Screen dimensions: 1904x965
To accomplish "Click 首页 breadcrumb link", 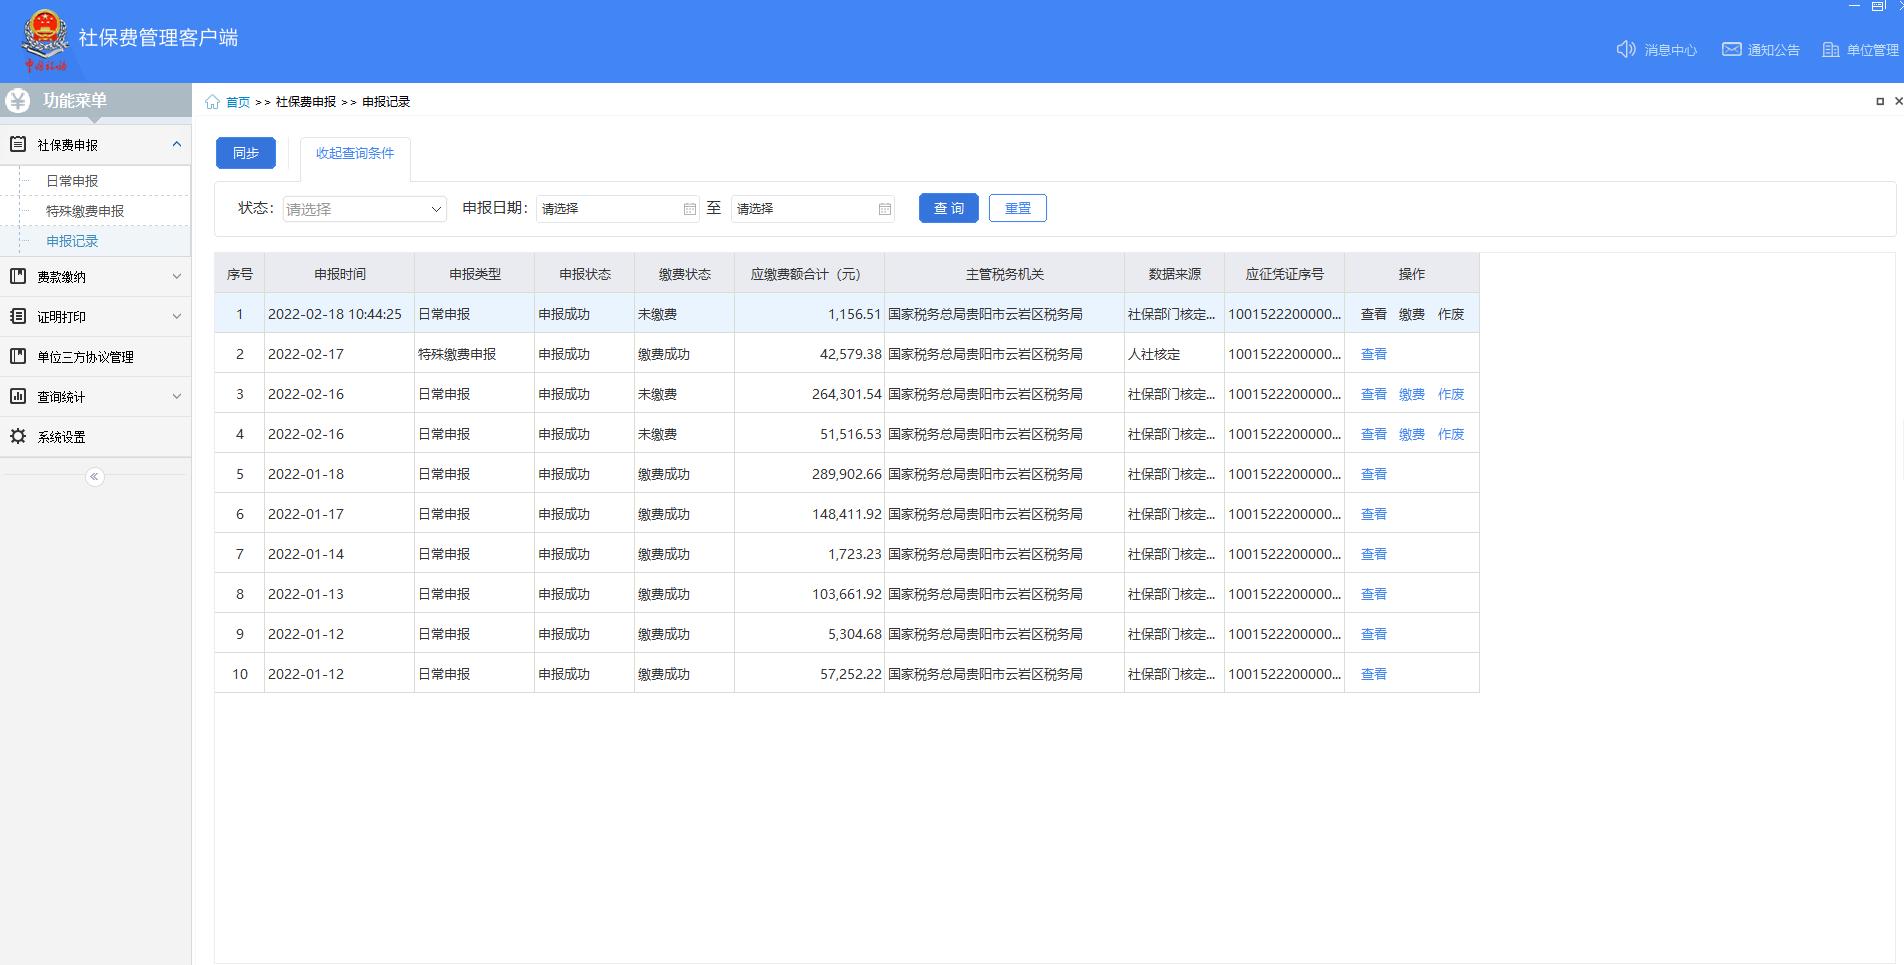I will [238, 102].
